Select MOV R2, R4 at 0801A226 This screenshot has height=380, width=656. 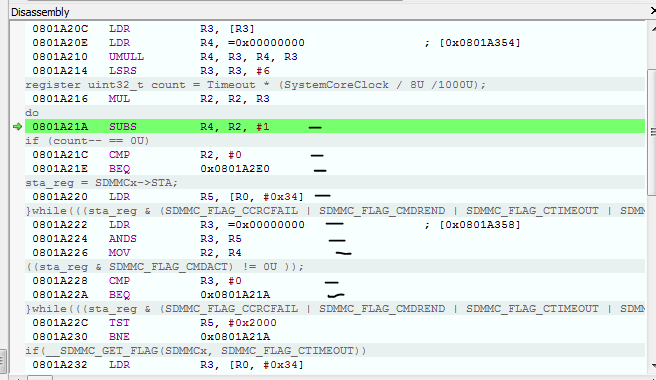pyautogui.click(x=335, y=253)
